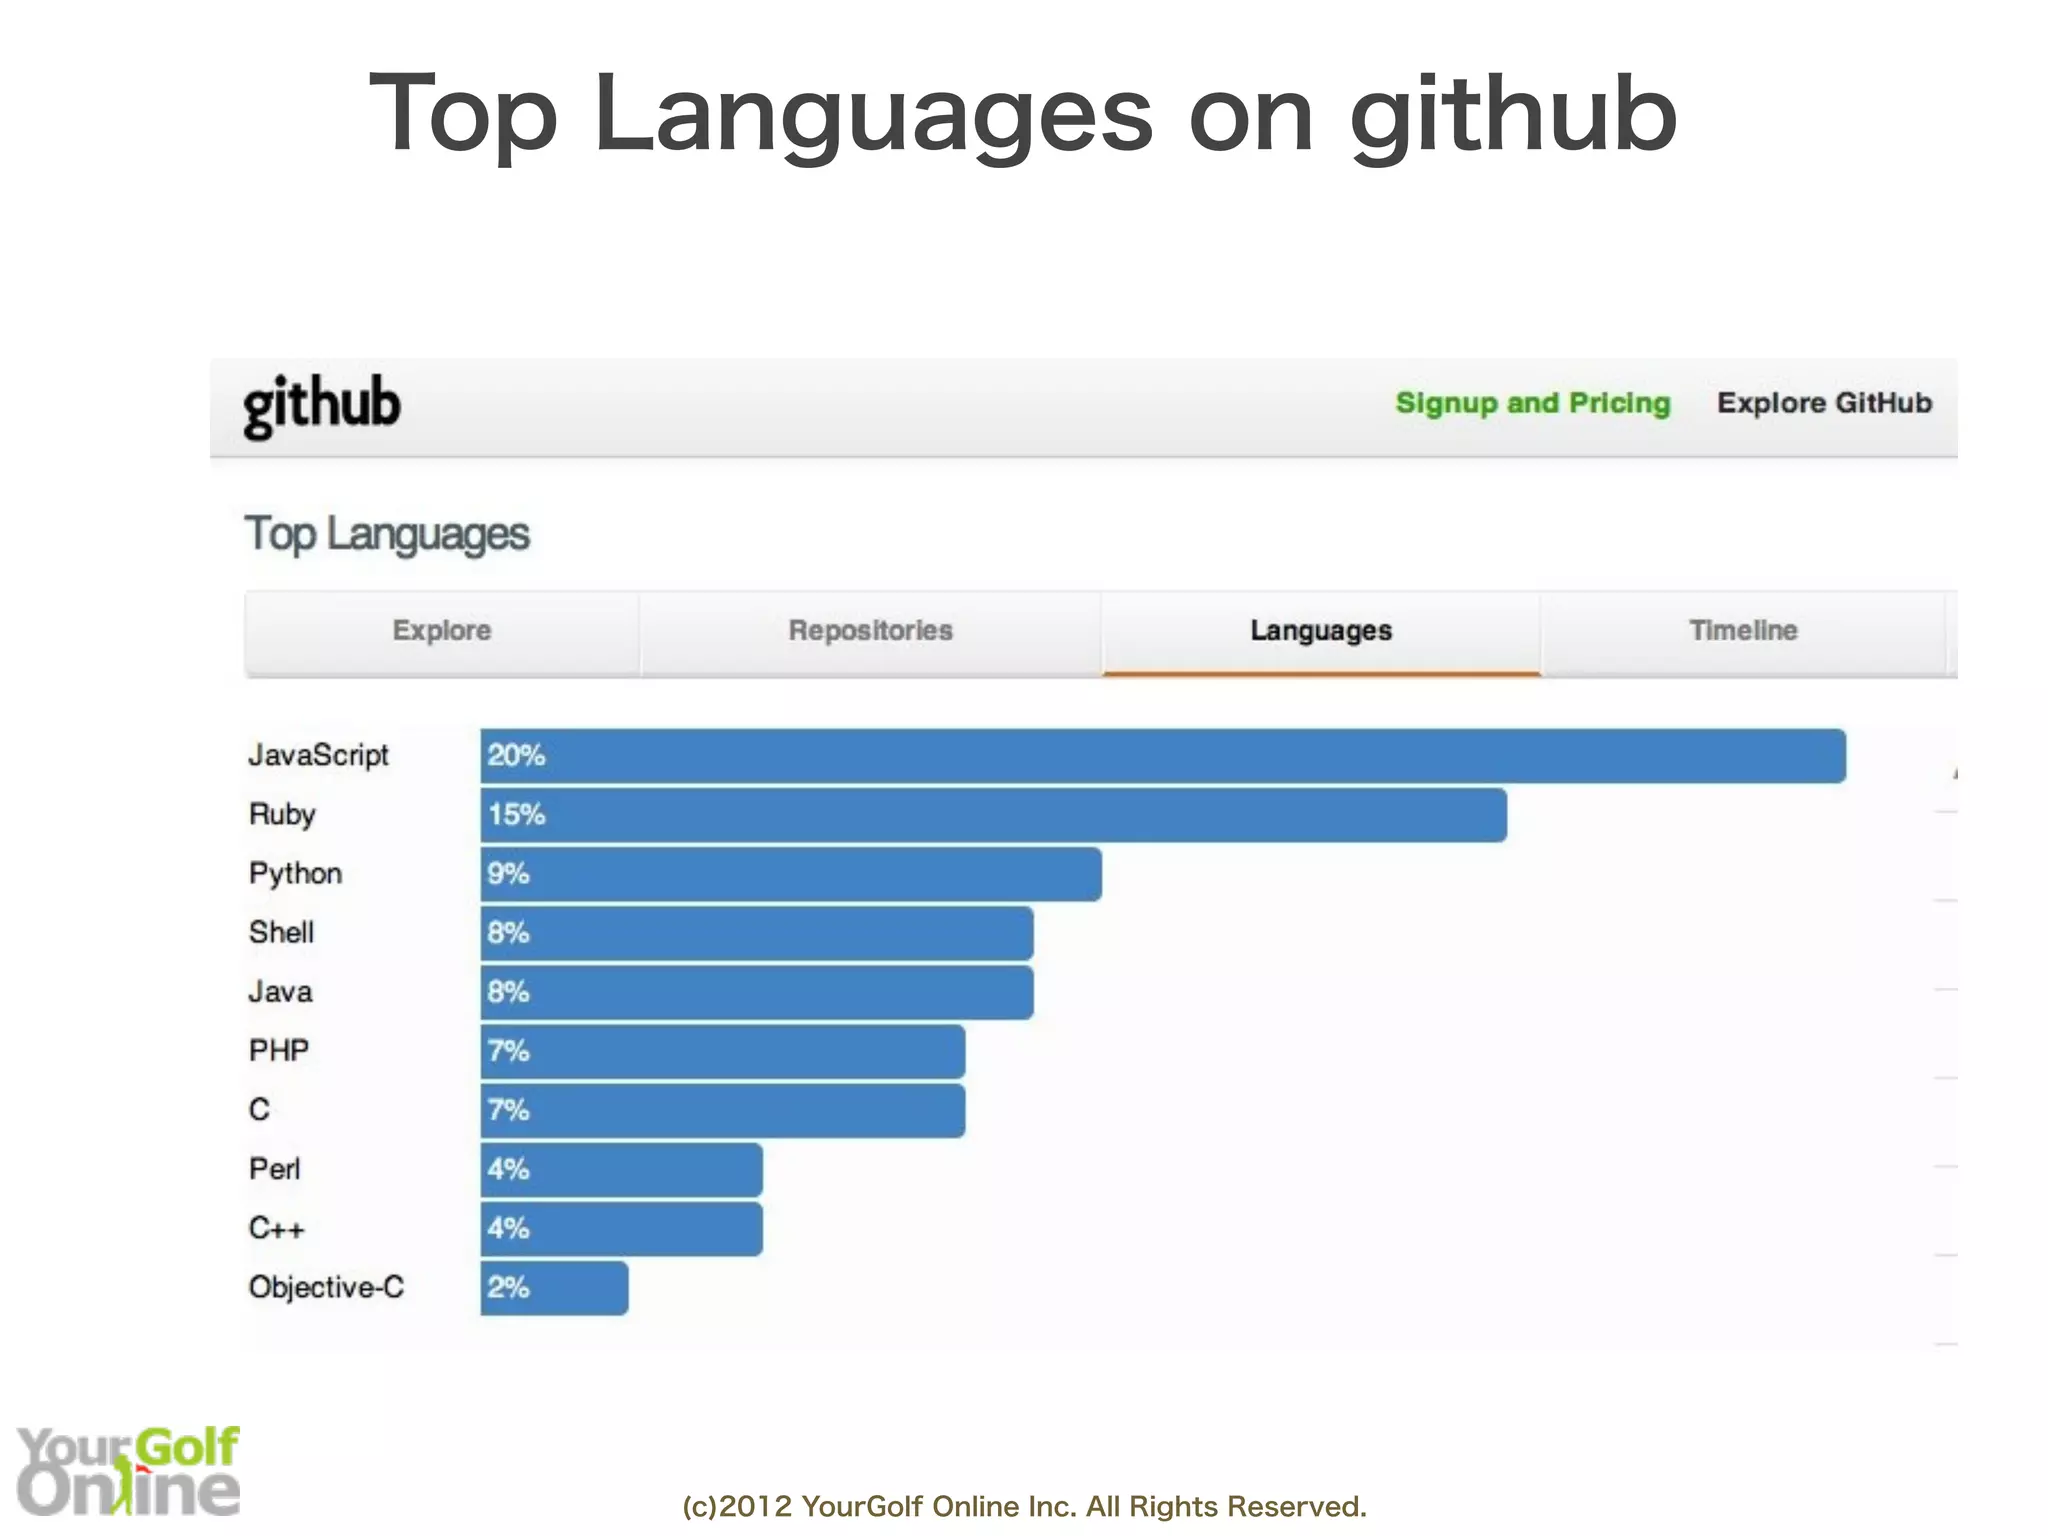
Task: Click the YourGolf Online copyright notice
Action: [1024, 1506]
